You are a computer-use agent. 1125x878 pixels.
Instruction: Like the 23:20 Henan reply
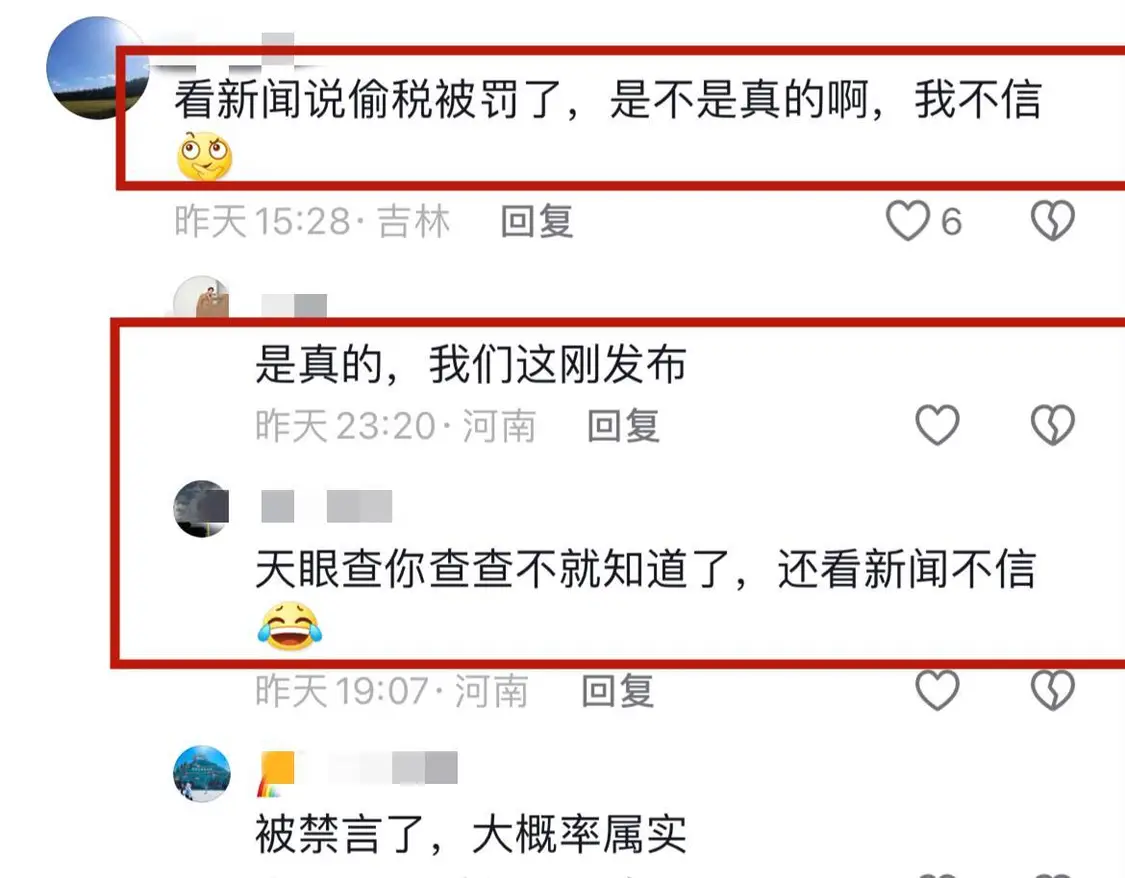[x=937, y=425]
